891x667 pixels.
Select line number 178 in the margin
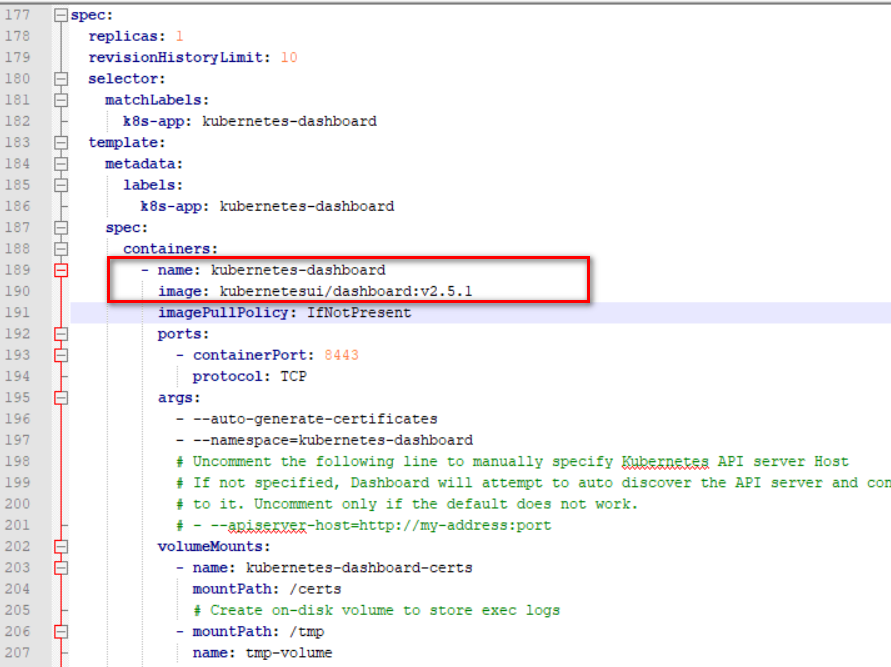[x=18, y=36]
